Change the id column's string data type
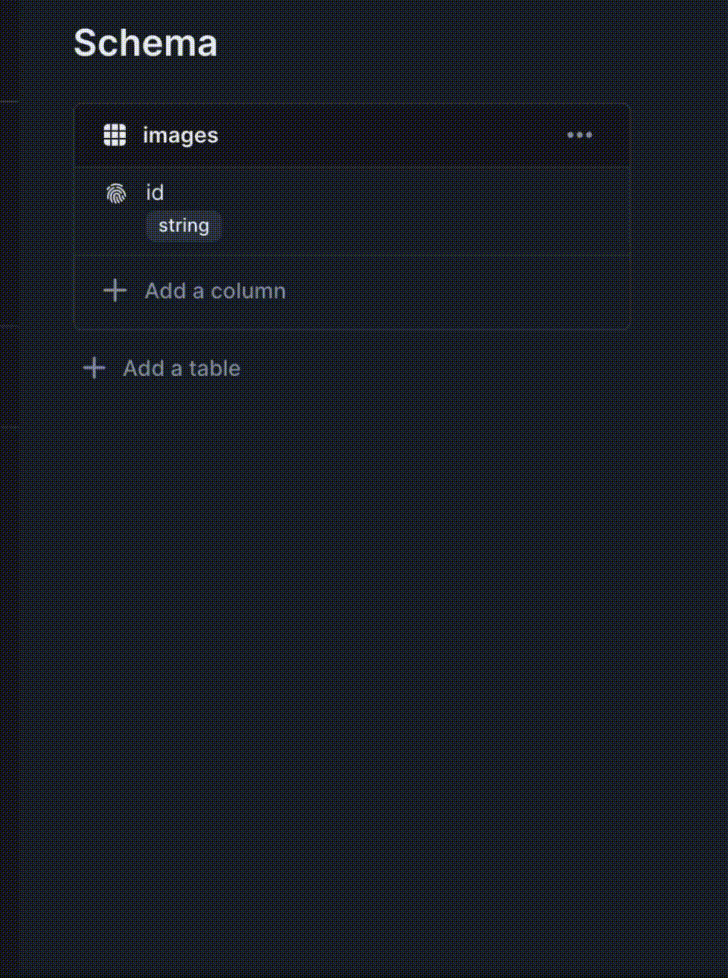 click(184, 226)
